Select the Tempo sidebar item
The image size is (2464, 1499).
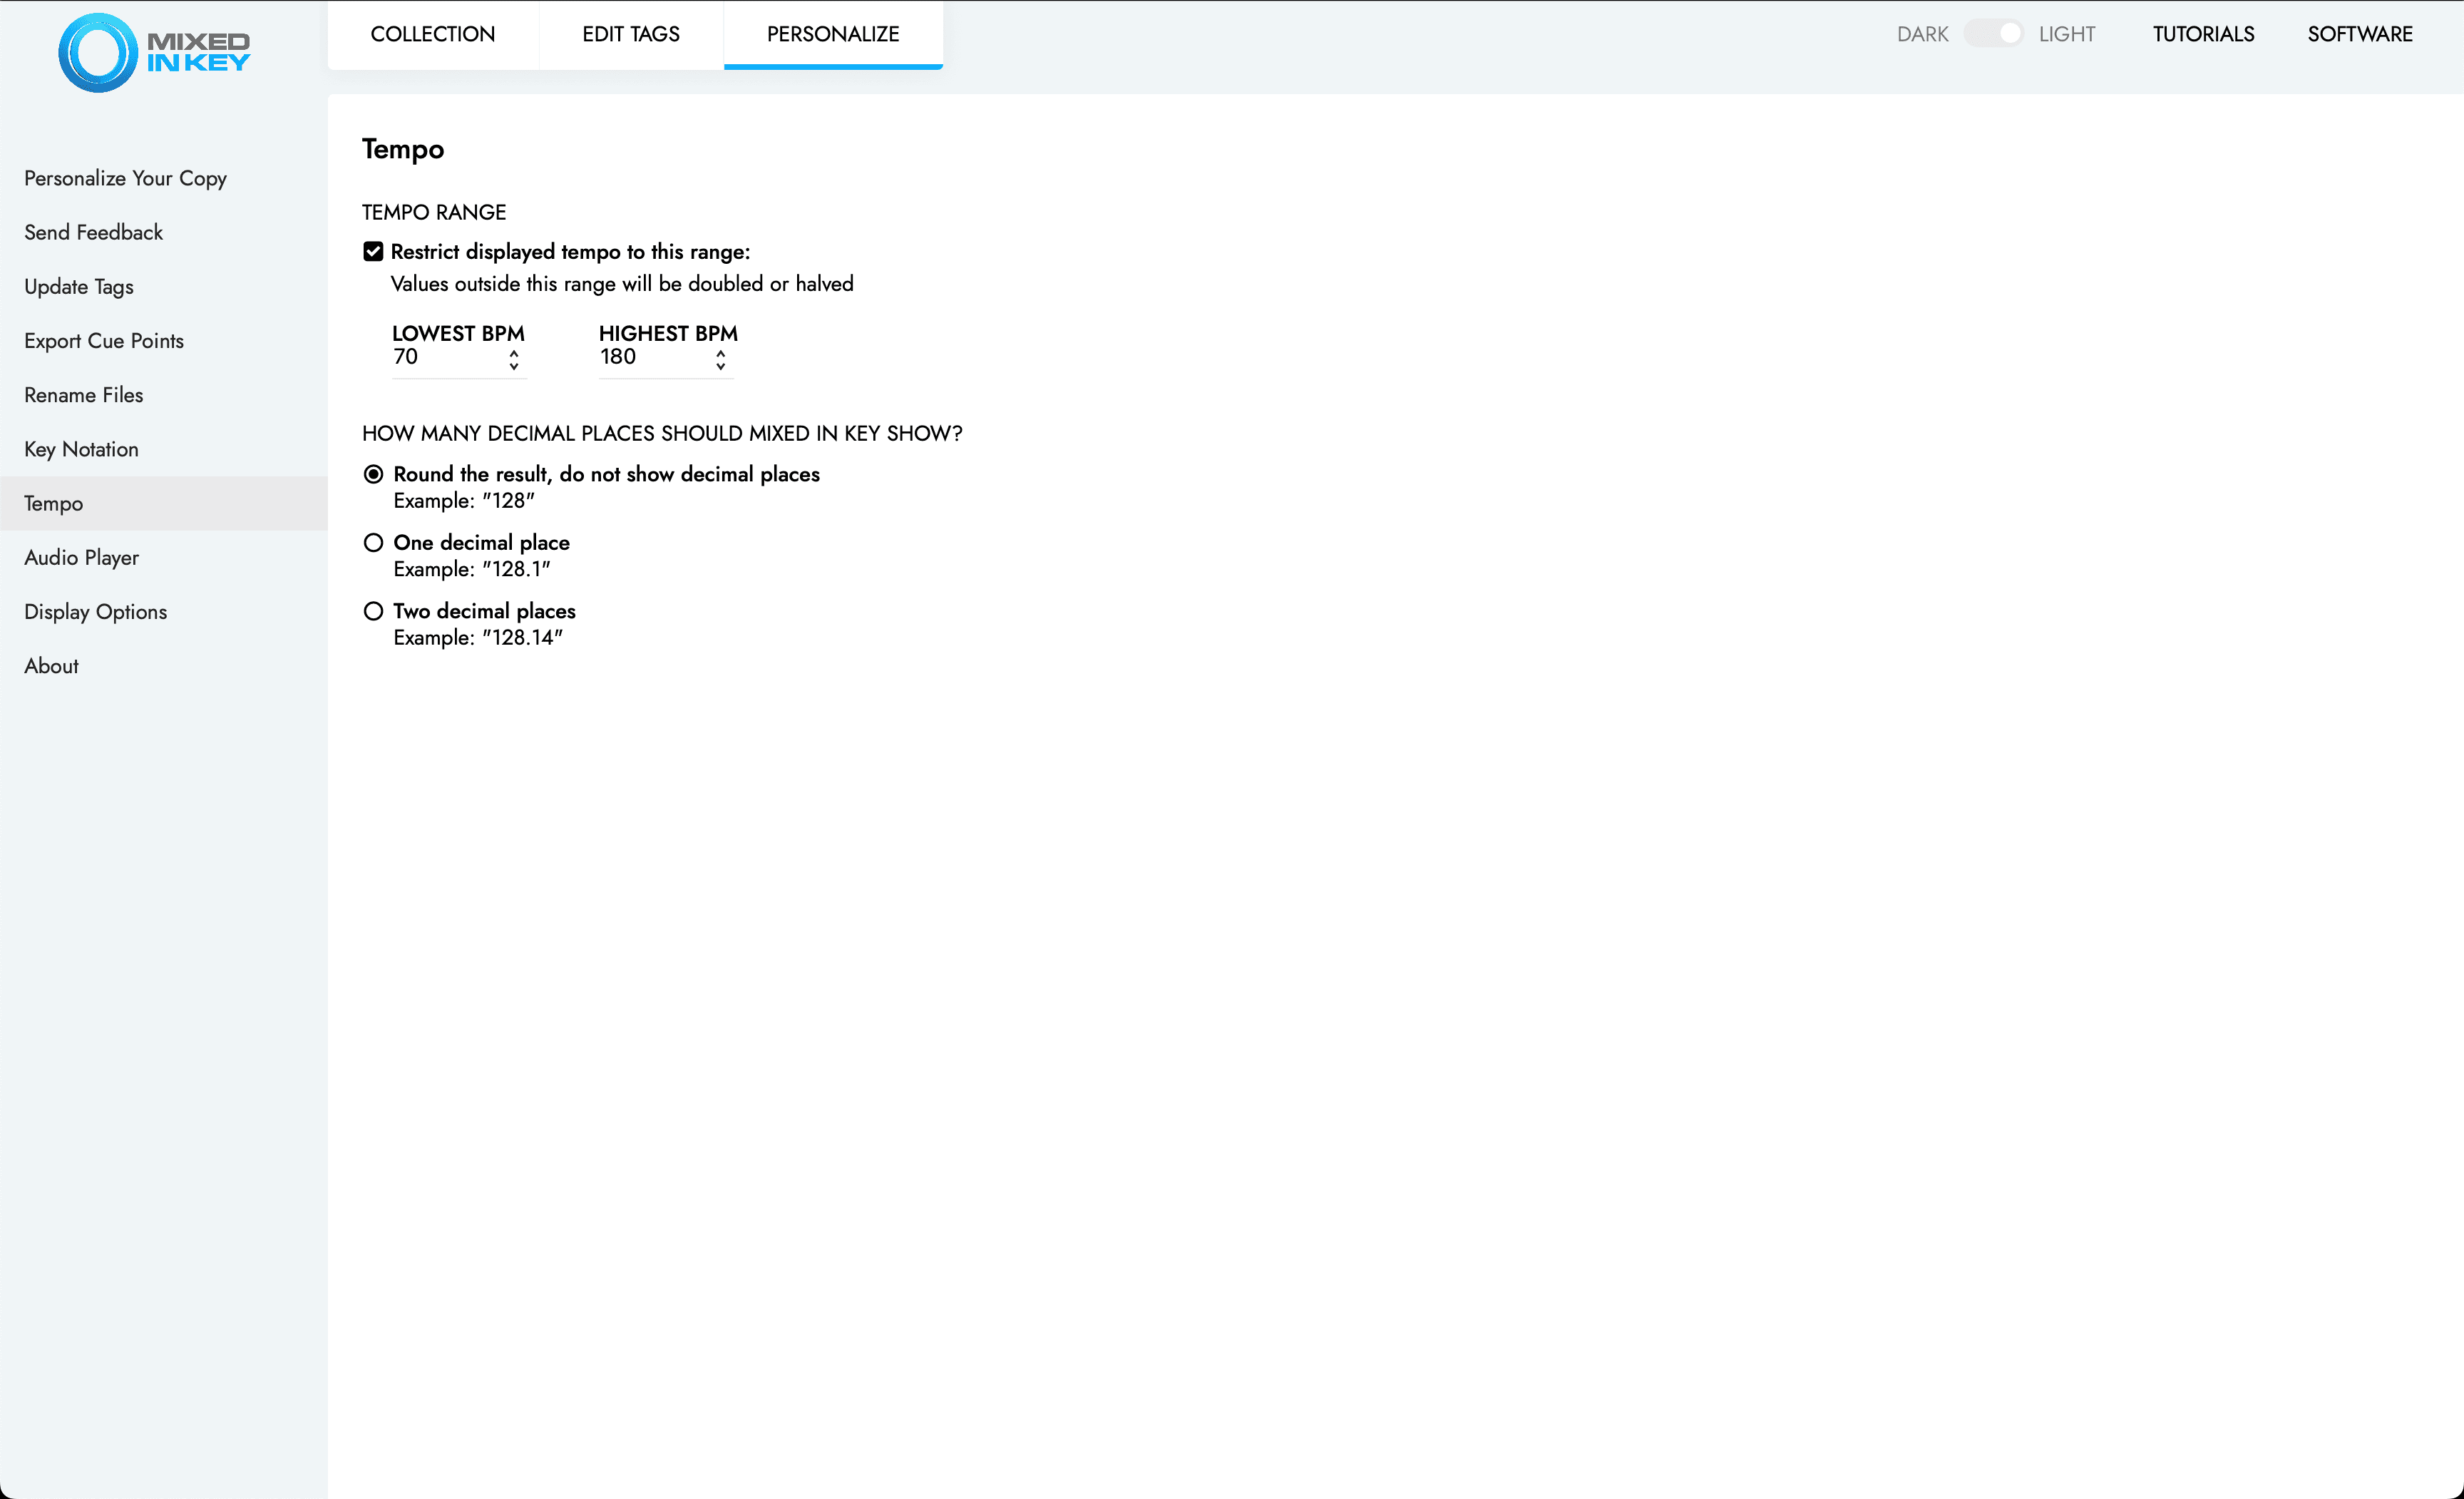tap(164, 503)
